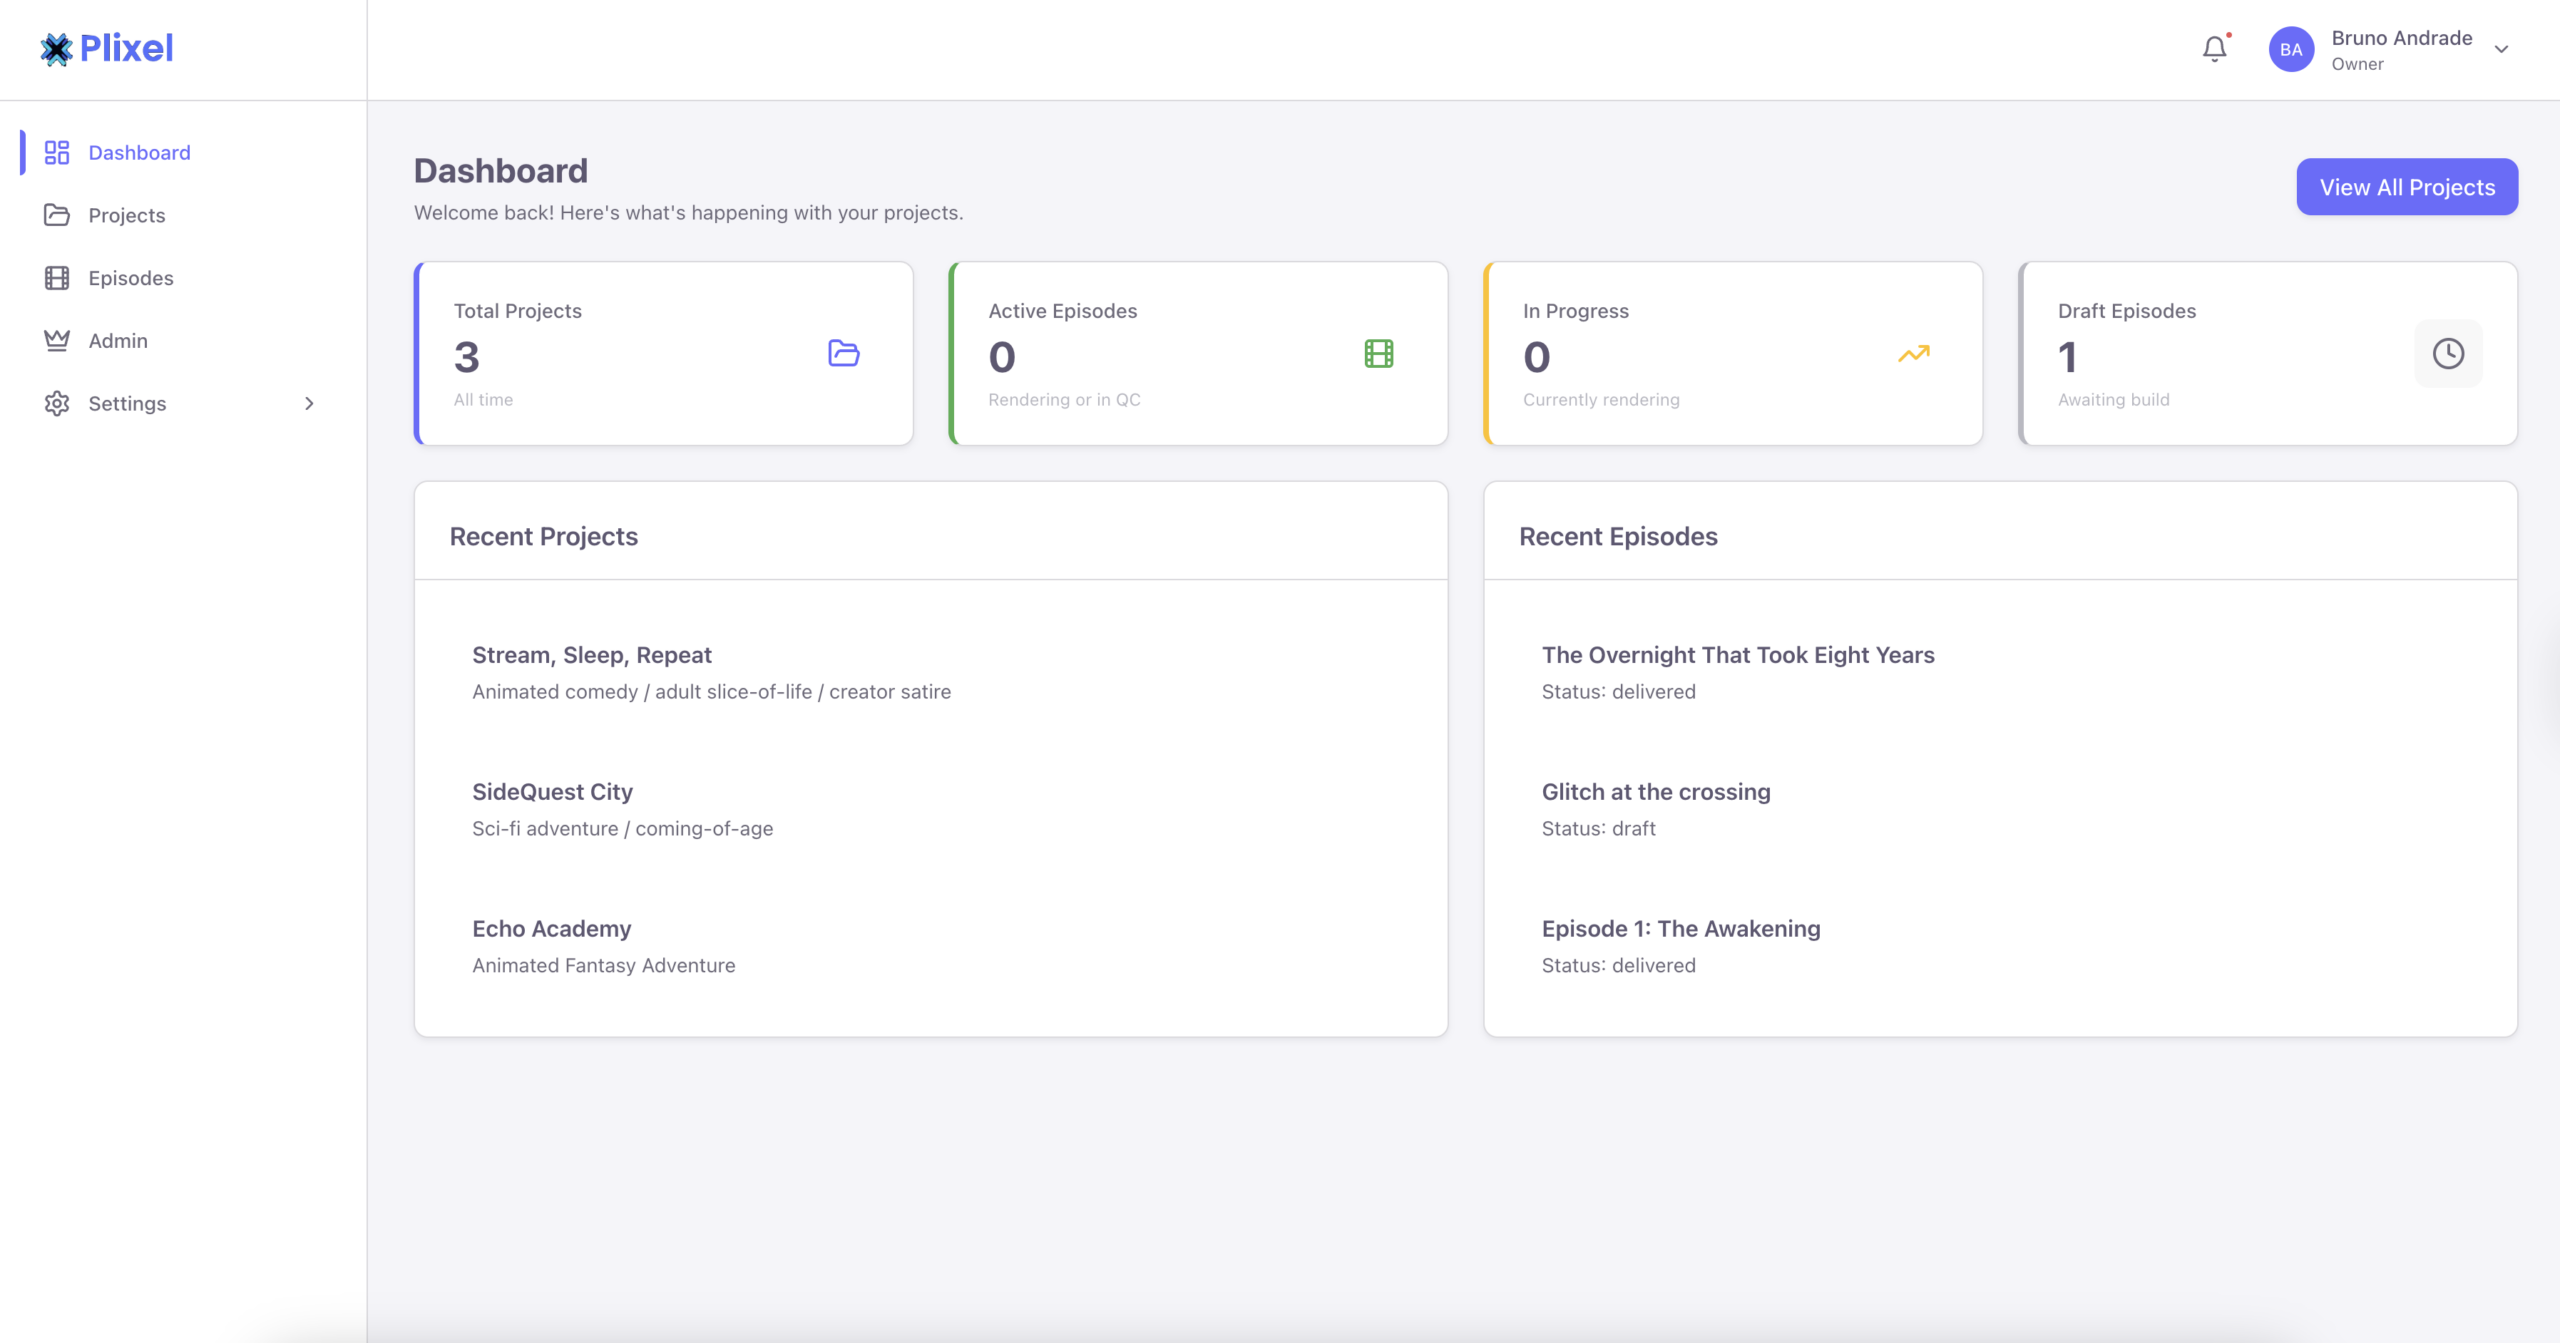The image size is (2560, 1343).
Task: Click the Plixel logo
Action: (x=107, y=48)
